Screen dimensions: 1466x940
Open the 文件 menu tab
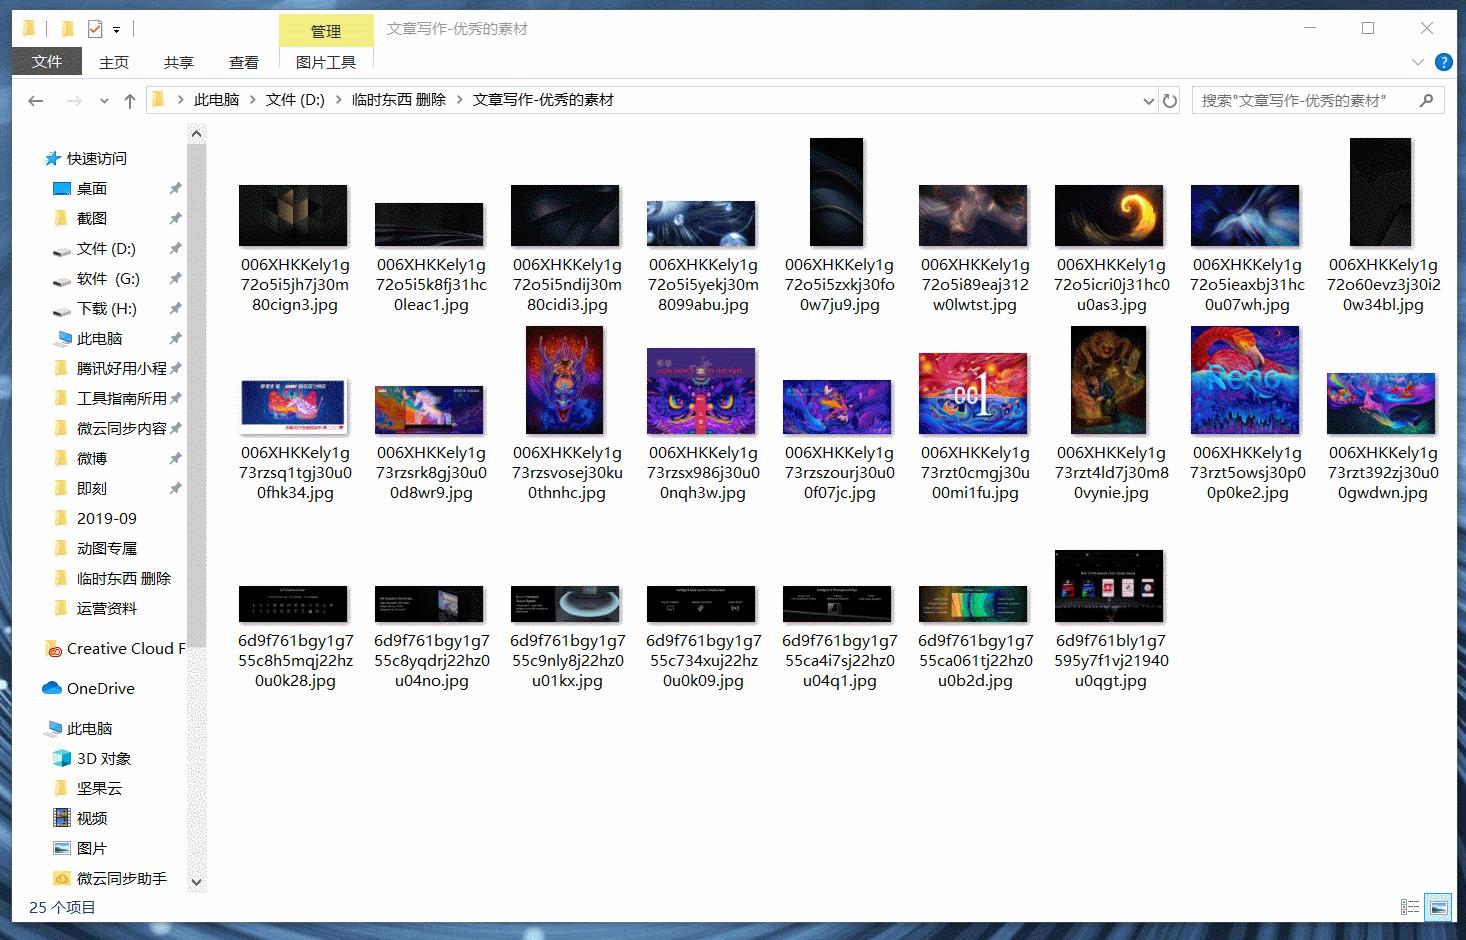point(47,61)
